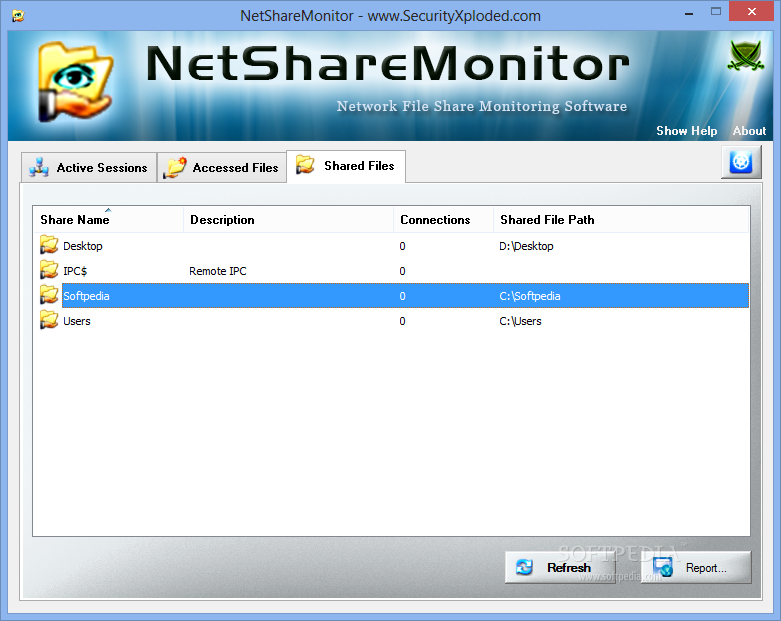The height and width of the screenshot is (621, 781).
Task: Select the Softpedia share name
Action: pyautogui.click(x=86, y=296)
